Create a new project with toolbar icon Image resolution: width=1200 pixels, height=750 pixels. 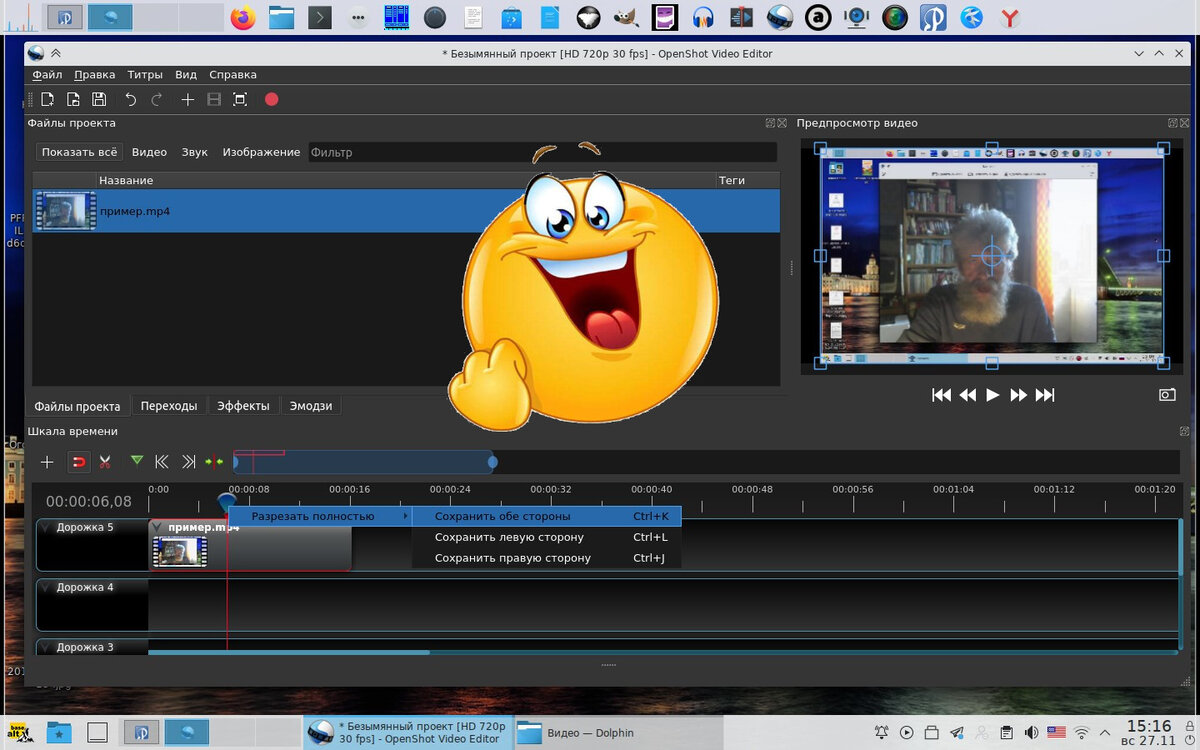click(47, 99)
